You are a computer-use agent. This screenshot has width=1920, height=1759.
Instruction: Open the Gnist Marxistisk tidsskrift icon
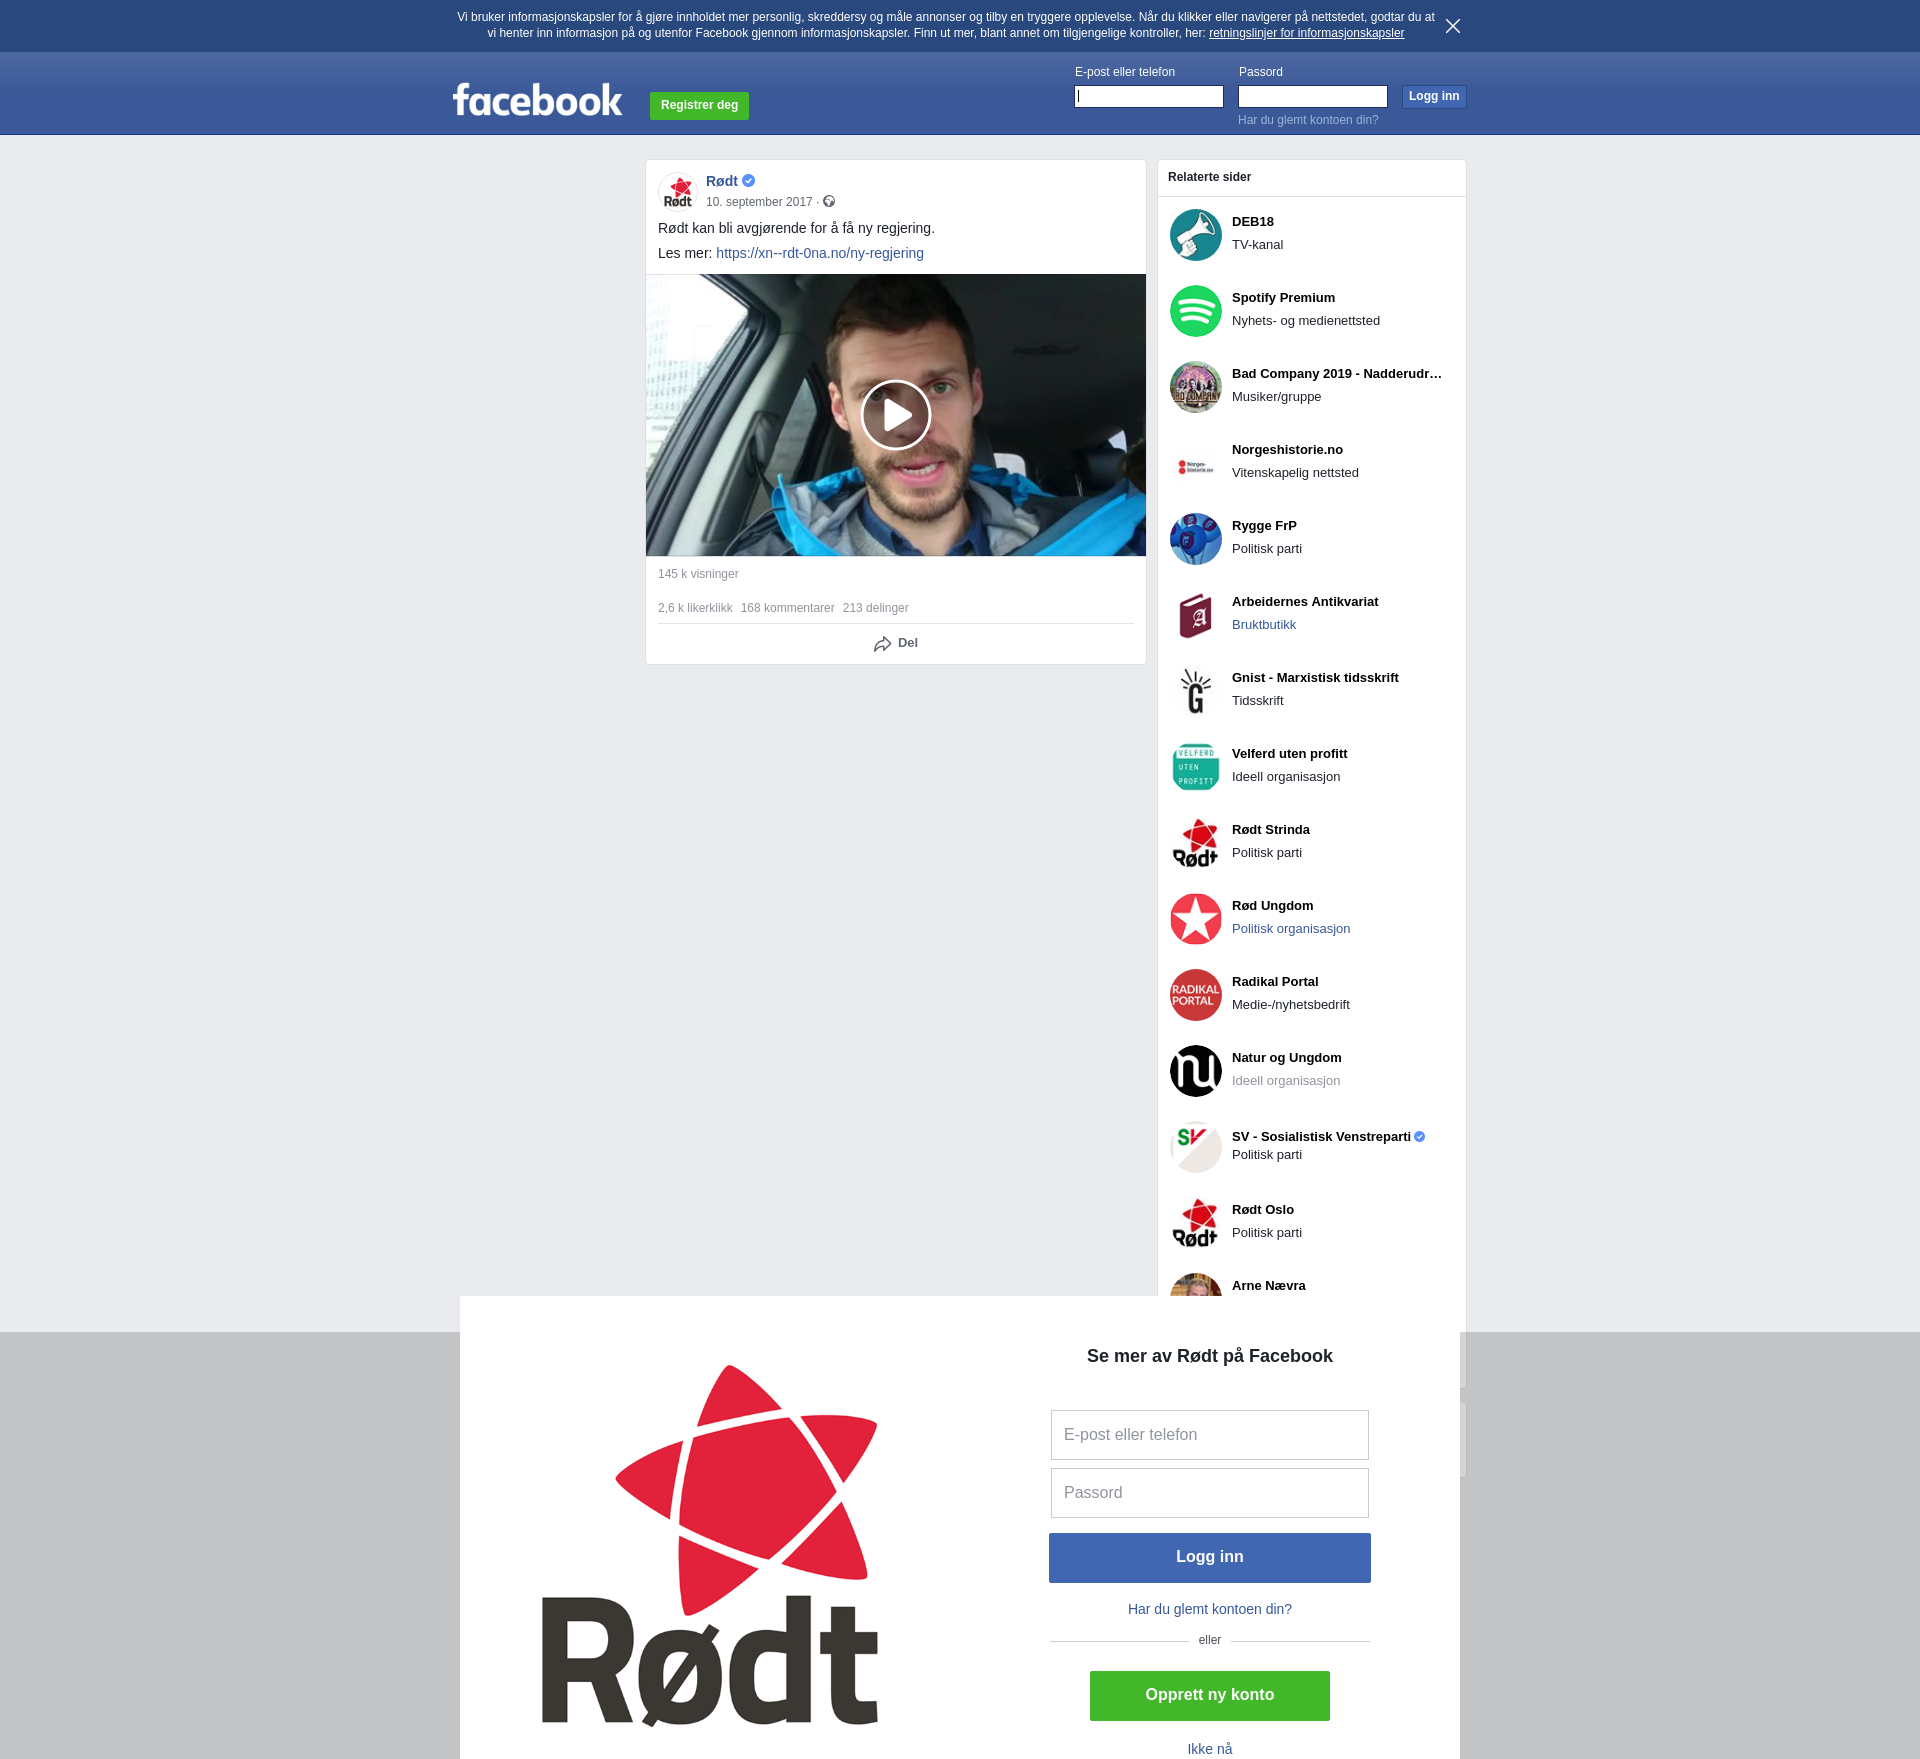pyautogui.click(x=1195, y=690)
